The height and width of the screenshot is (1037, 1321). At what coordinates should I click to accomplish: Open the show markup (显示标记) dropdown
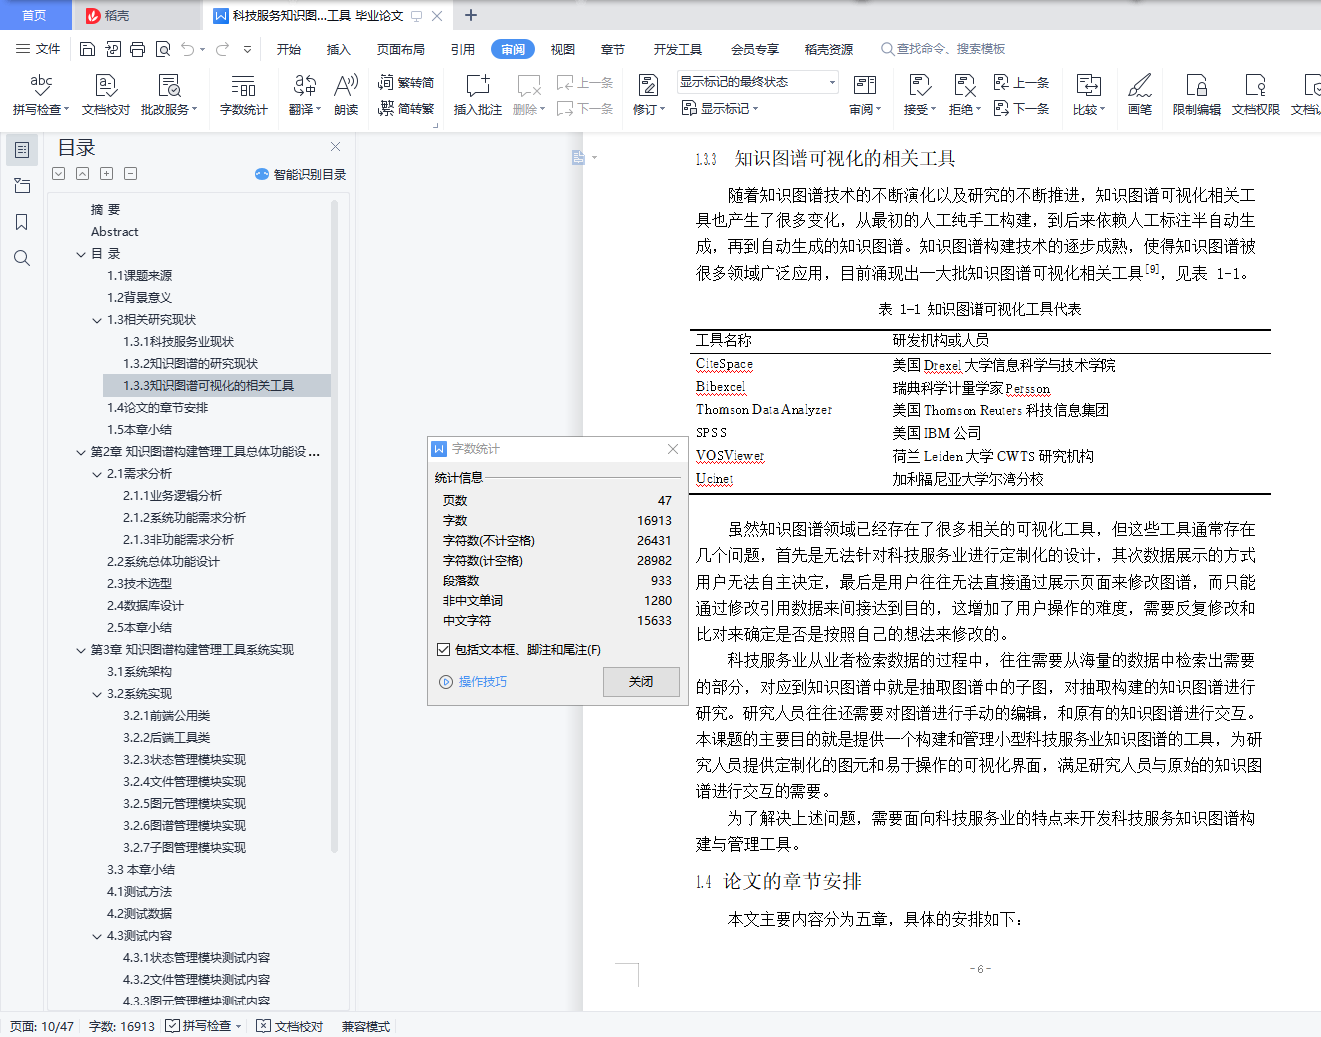click(720, 108)
